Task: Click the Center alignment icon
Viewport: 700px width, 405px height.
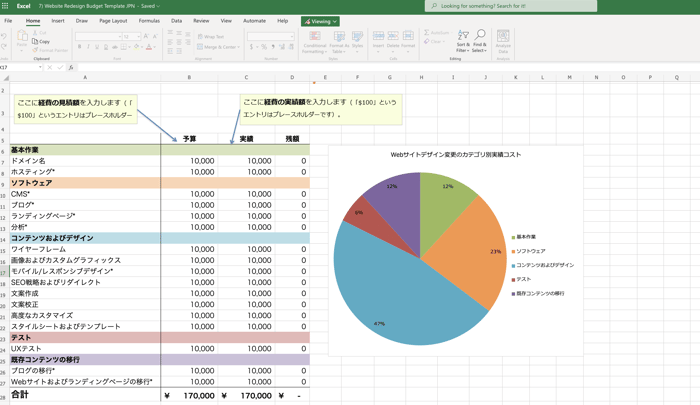Action: pyautogui.click(x=179, y=42)
